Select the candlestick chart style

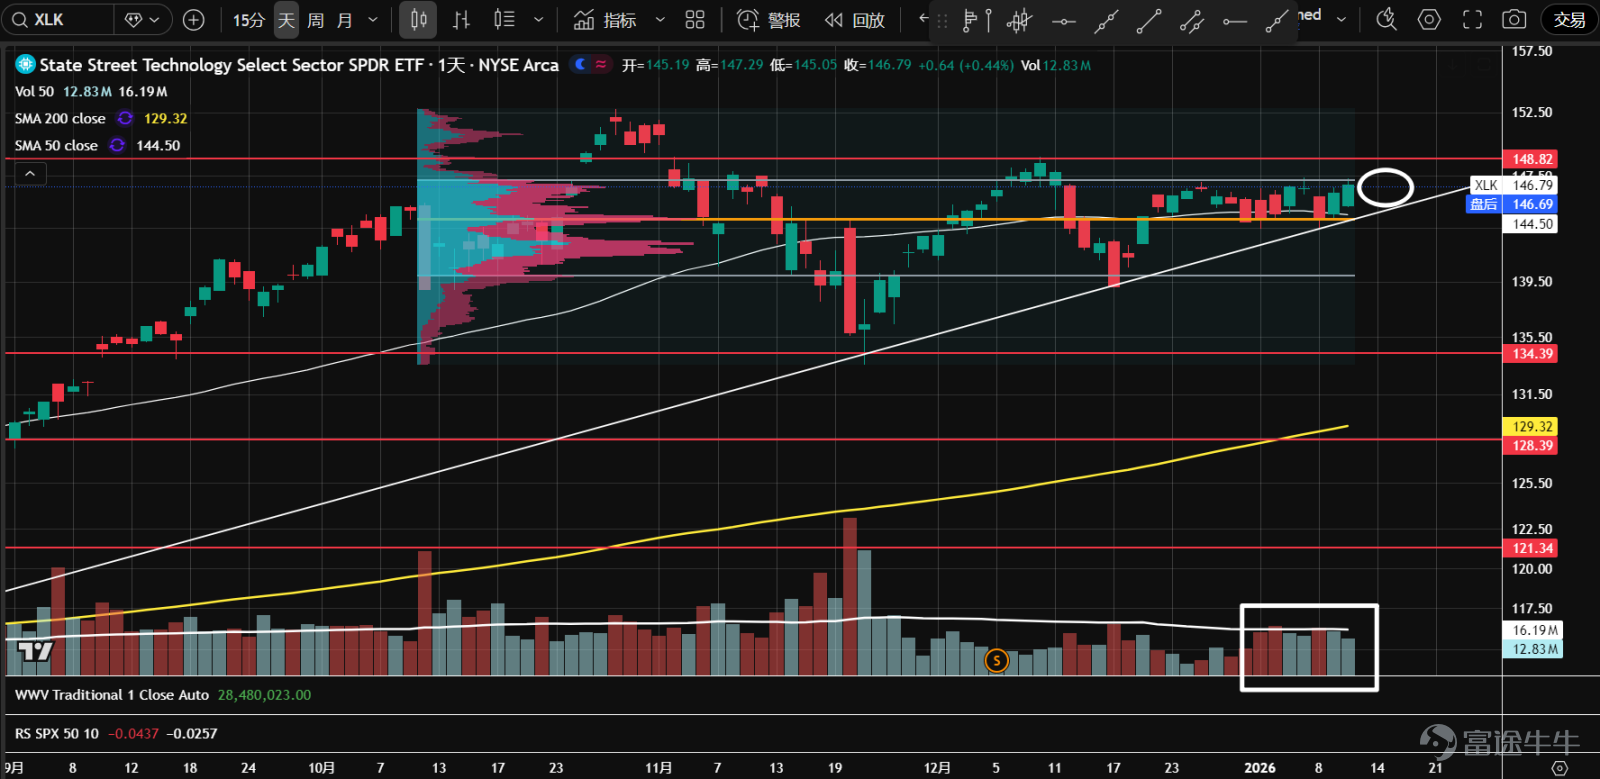click(419, 20)
